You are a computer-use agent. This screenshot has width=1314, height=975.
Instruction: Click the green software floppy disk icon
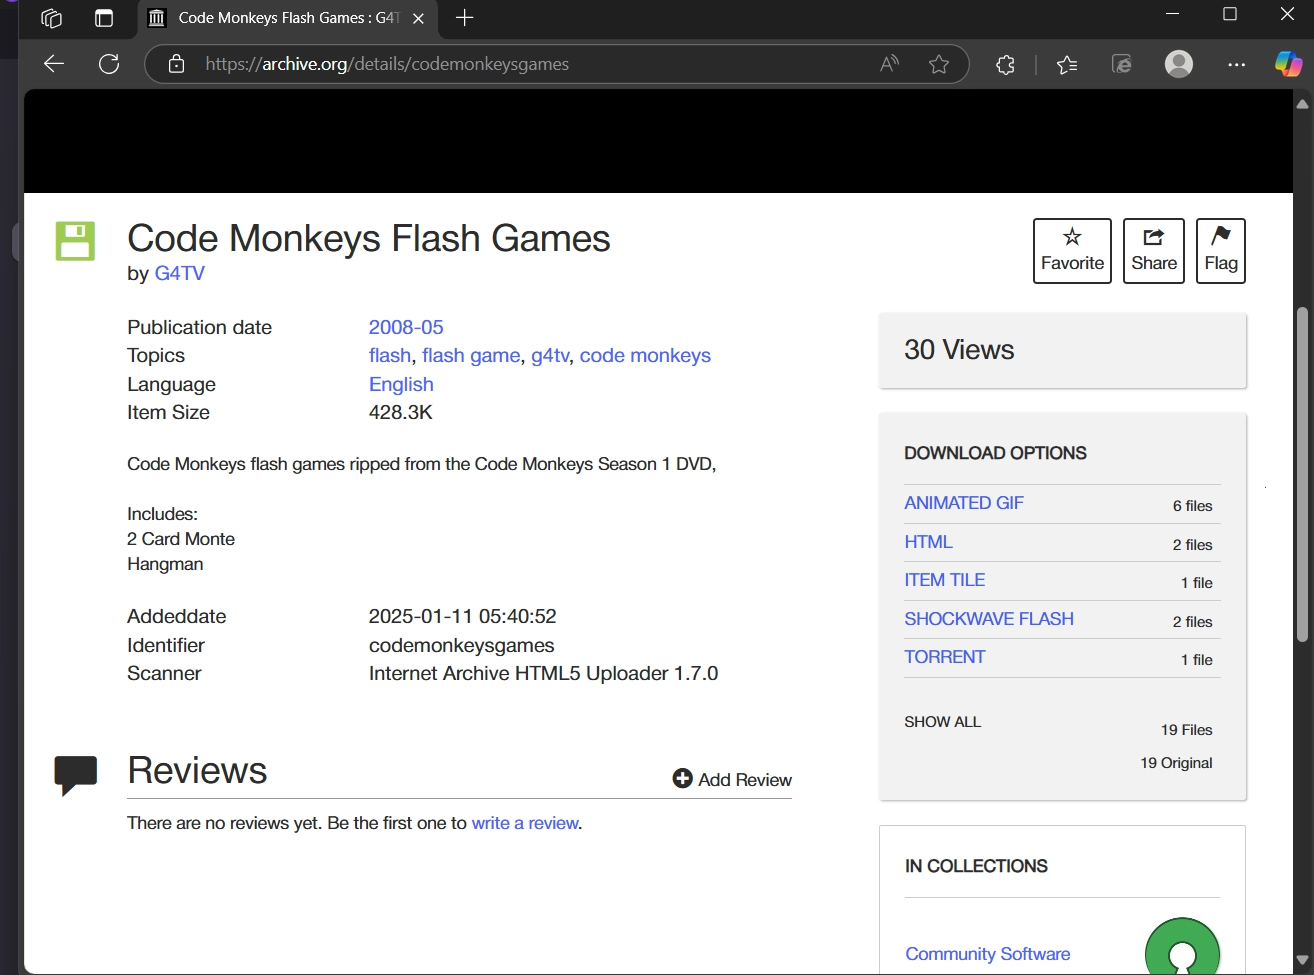click(x=75, y=241)
